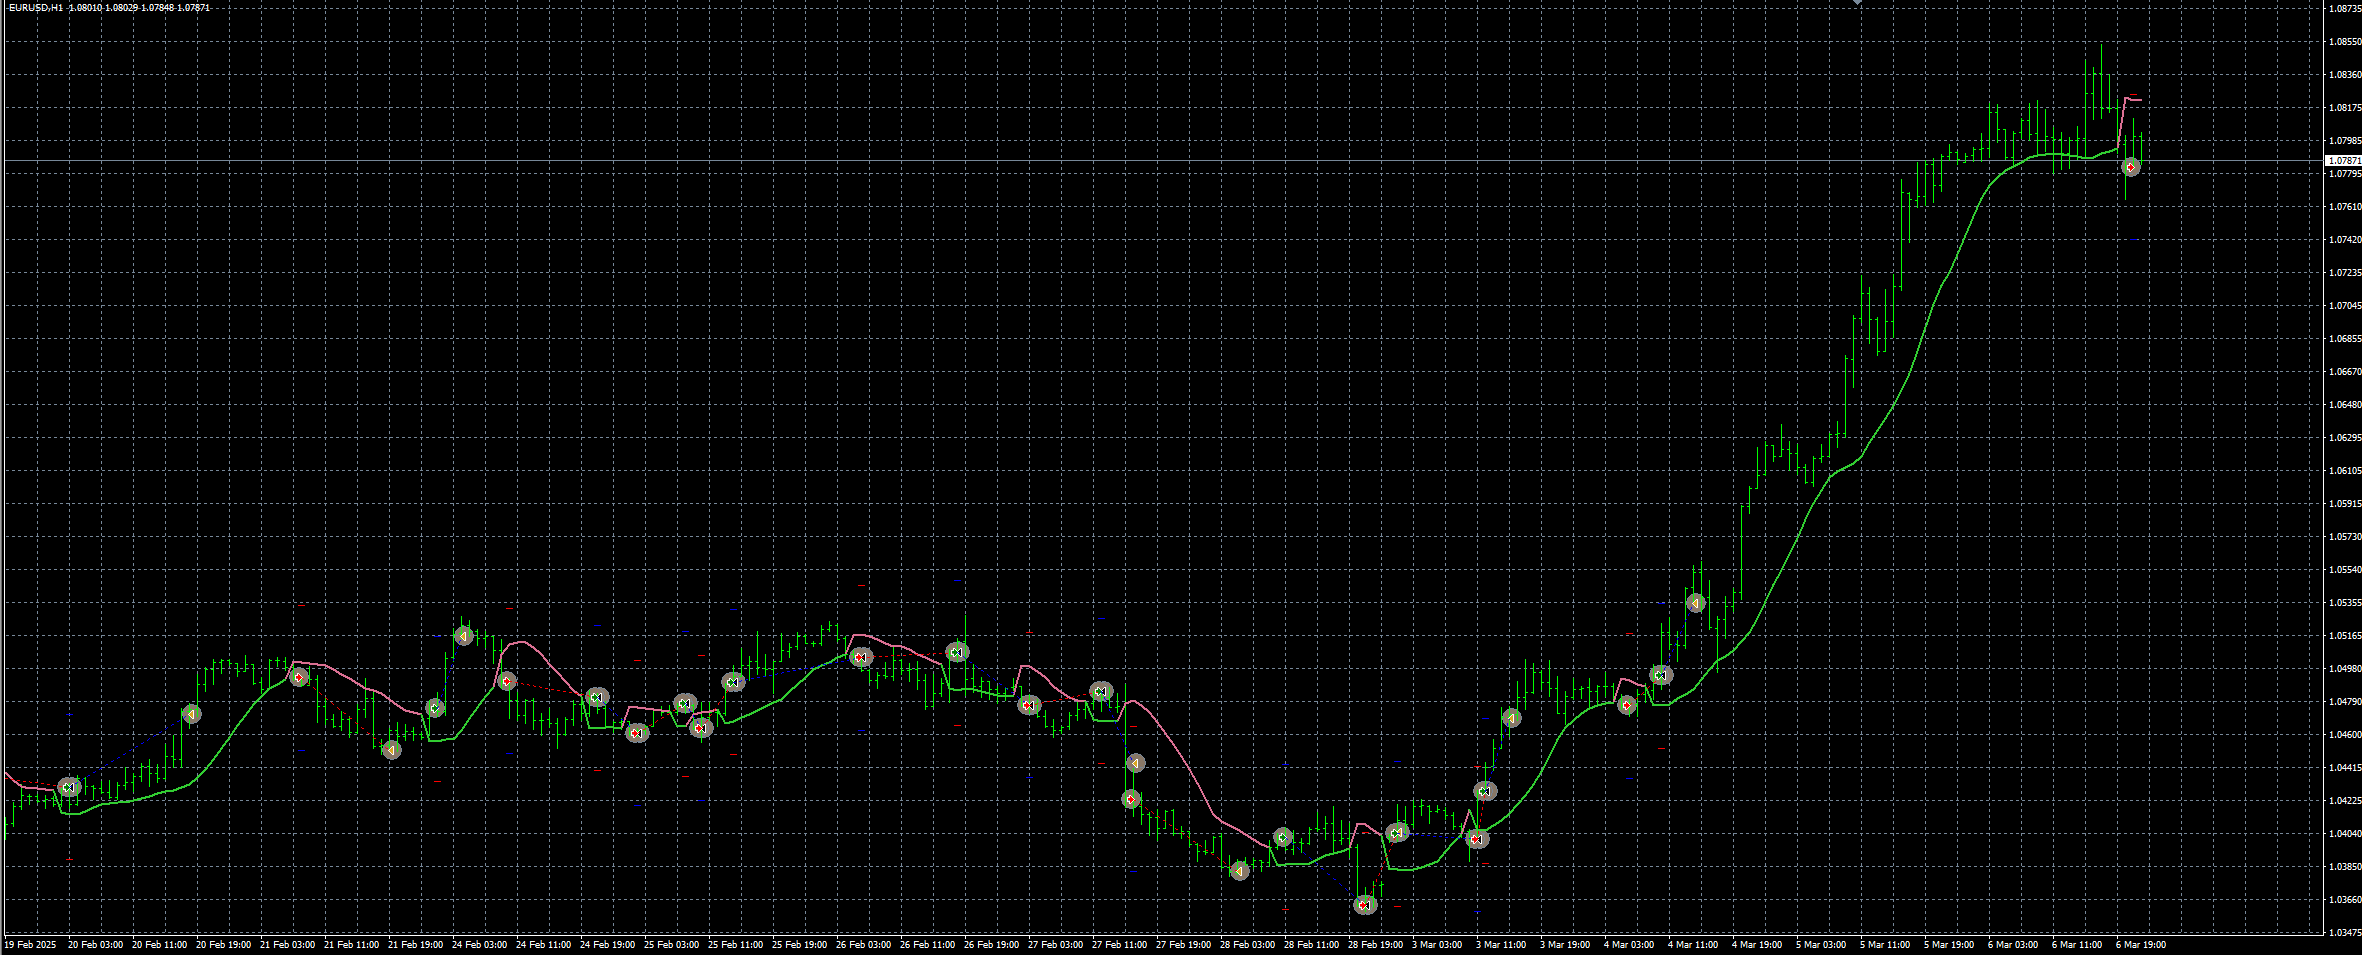Click the 3 Mar 19:00 time axis label
2362x955 pixels.
1565,945
